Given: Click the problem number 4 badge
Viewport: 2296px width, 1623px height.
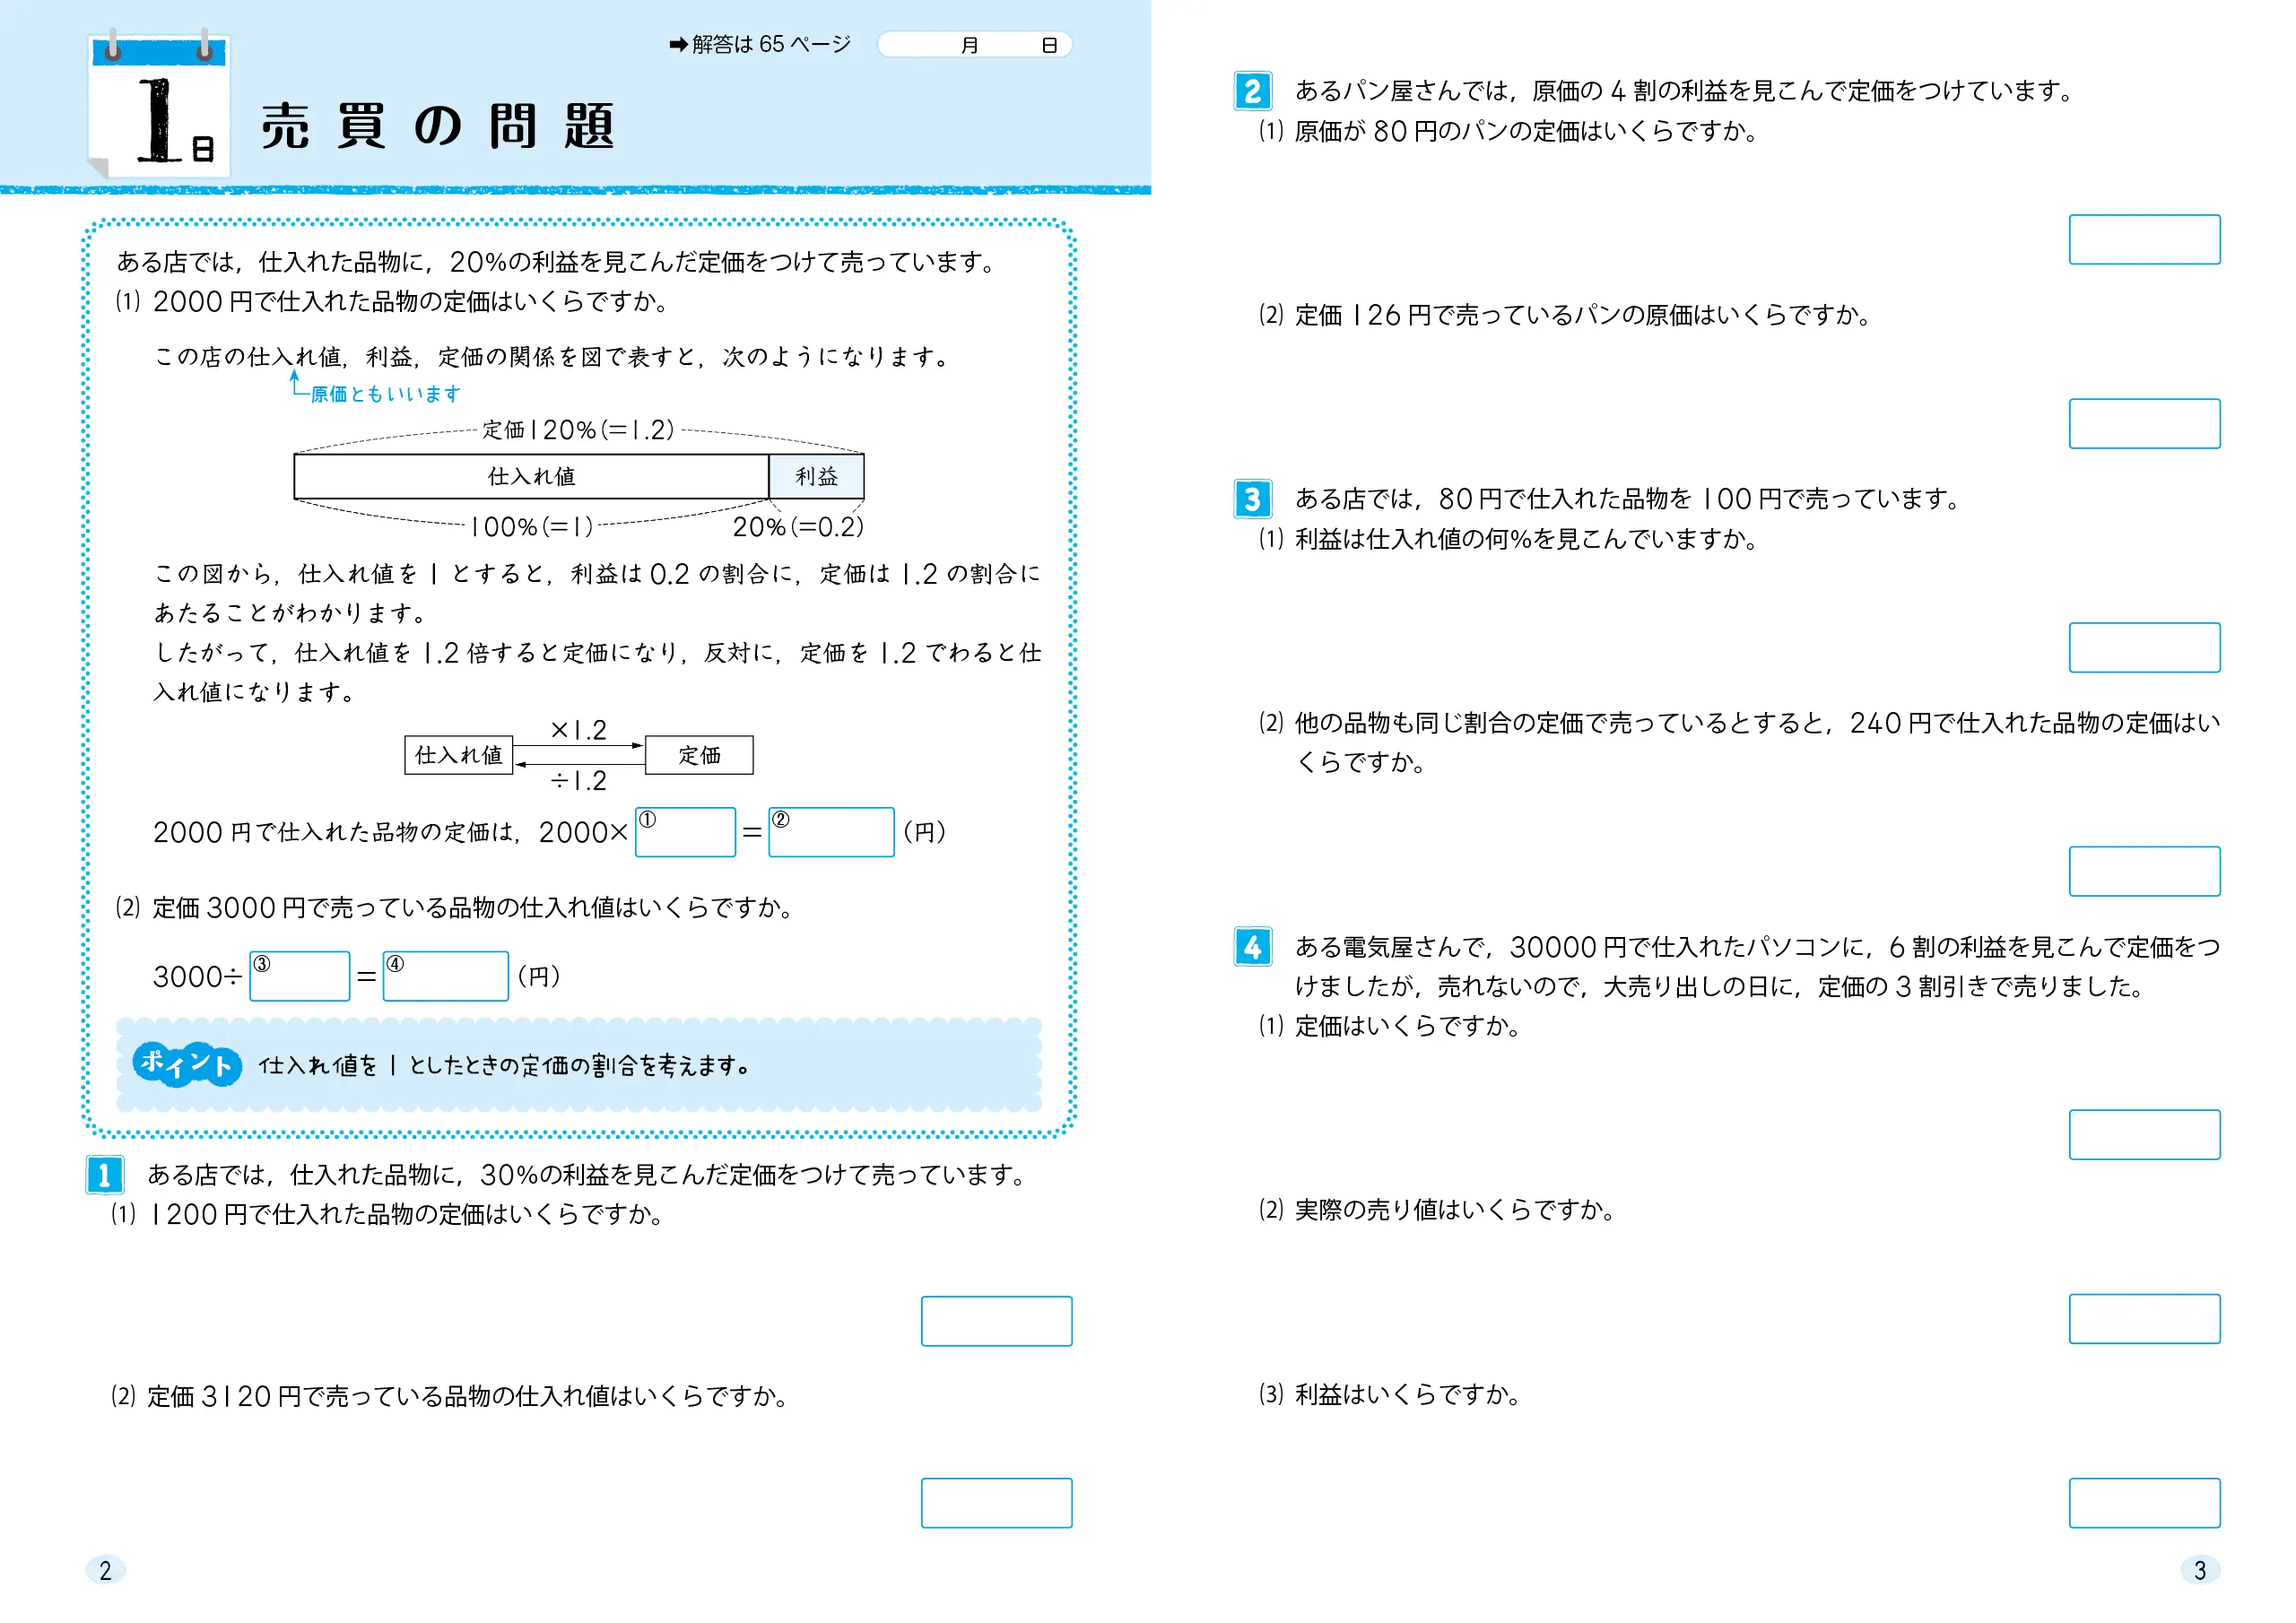Looking at the screenshot, I should (1253, 947).
